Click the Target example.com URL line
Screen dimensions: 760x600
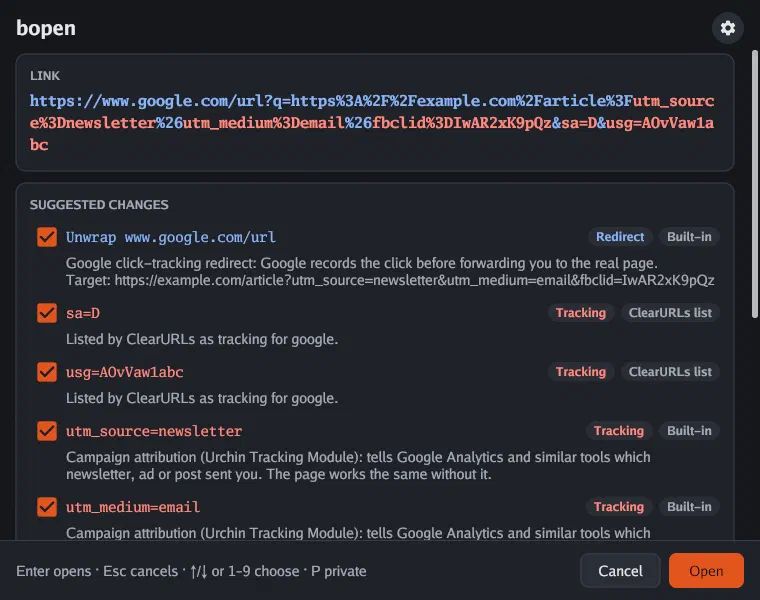click(x=390, y=280)
